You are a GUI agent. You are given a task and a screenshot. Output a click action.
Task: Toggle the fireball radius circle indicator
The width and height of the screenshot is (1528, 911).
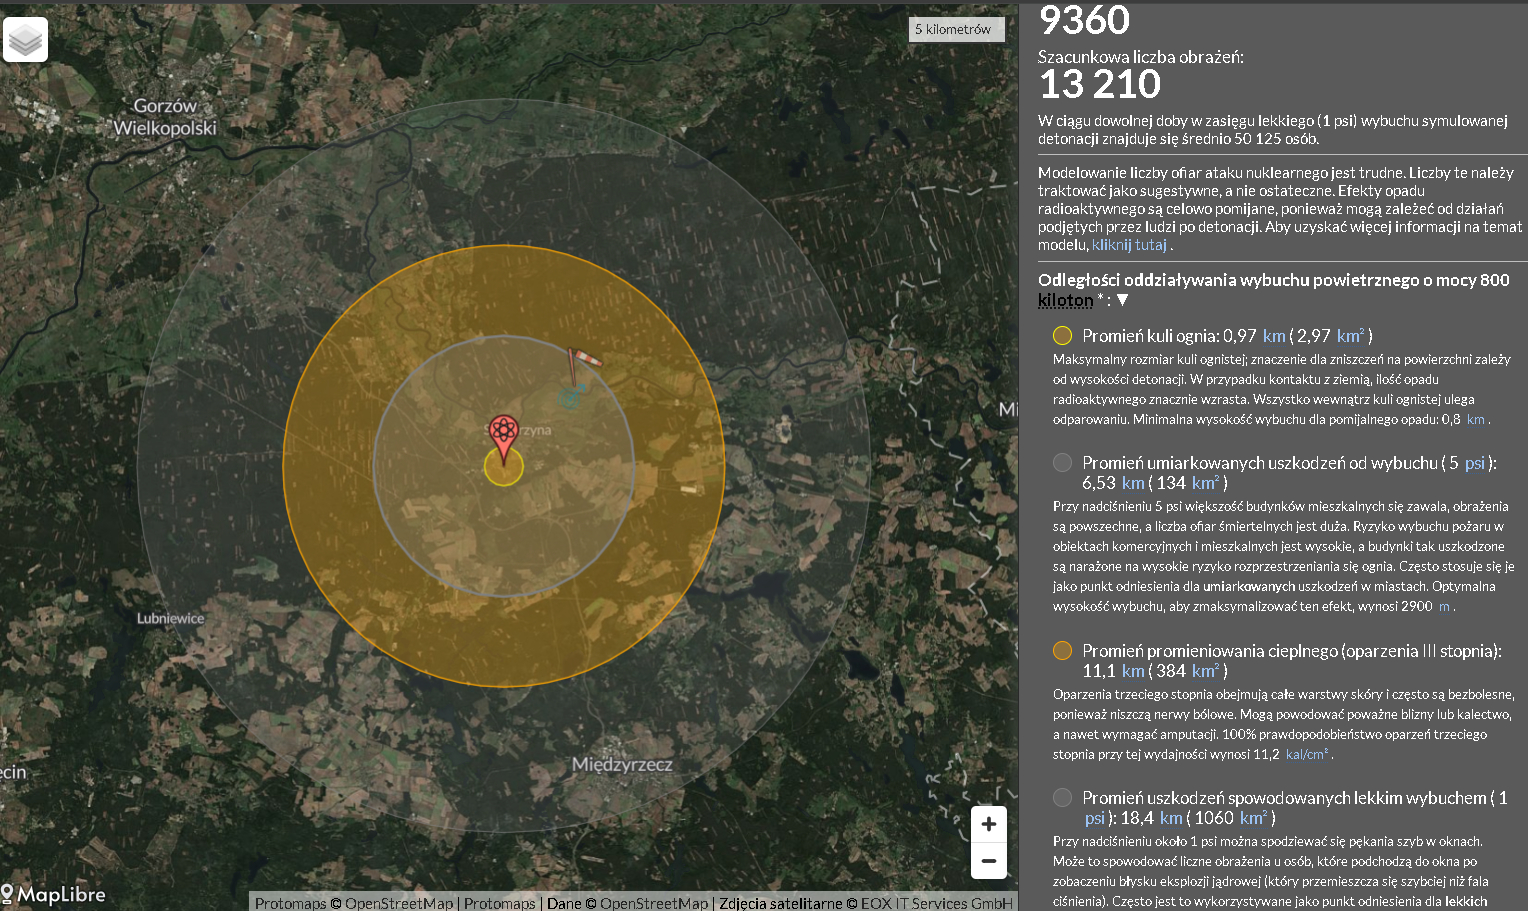coord(1062,336)
